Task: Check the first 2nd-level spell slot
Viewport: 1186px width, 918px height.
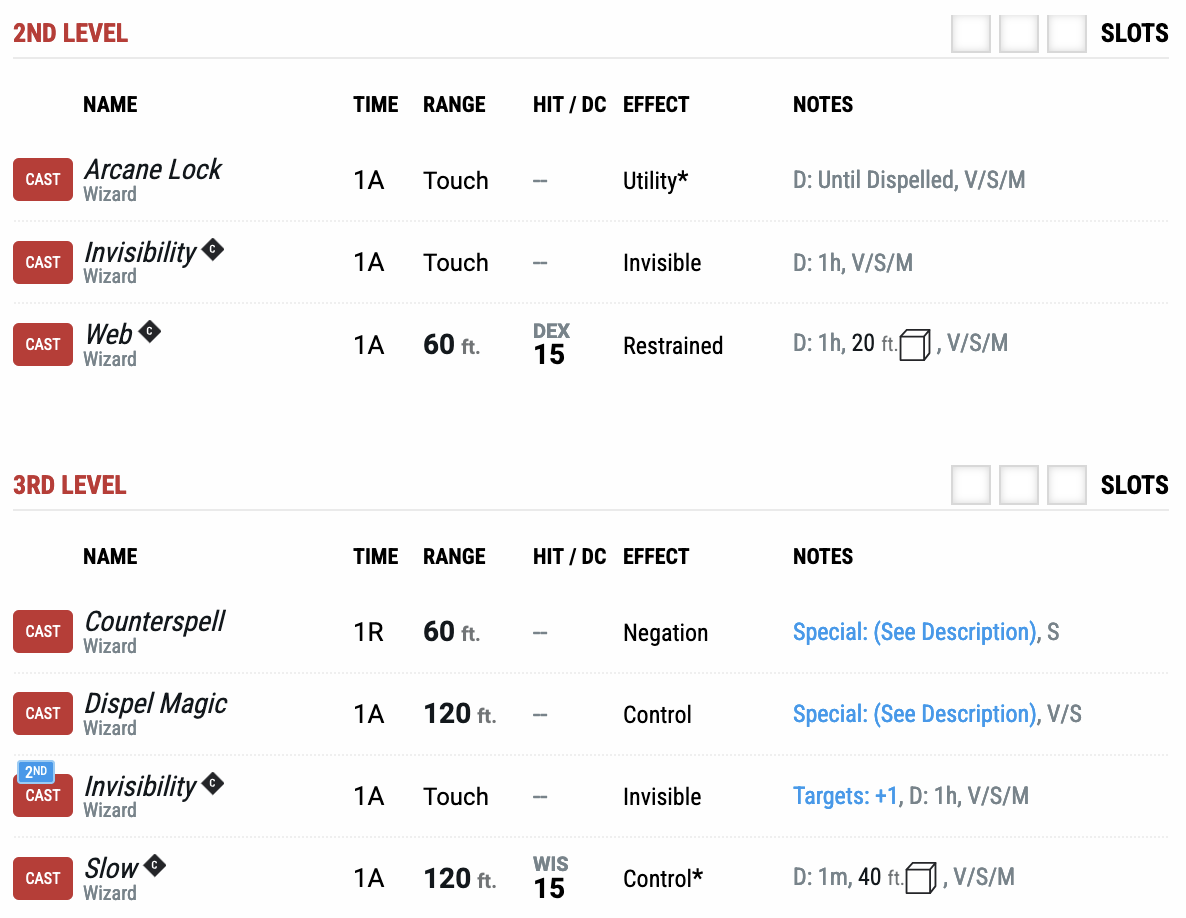Action: tap(971, 34)
